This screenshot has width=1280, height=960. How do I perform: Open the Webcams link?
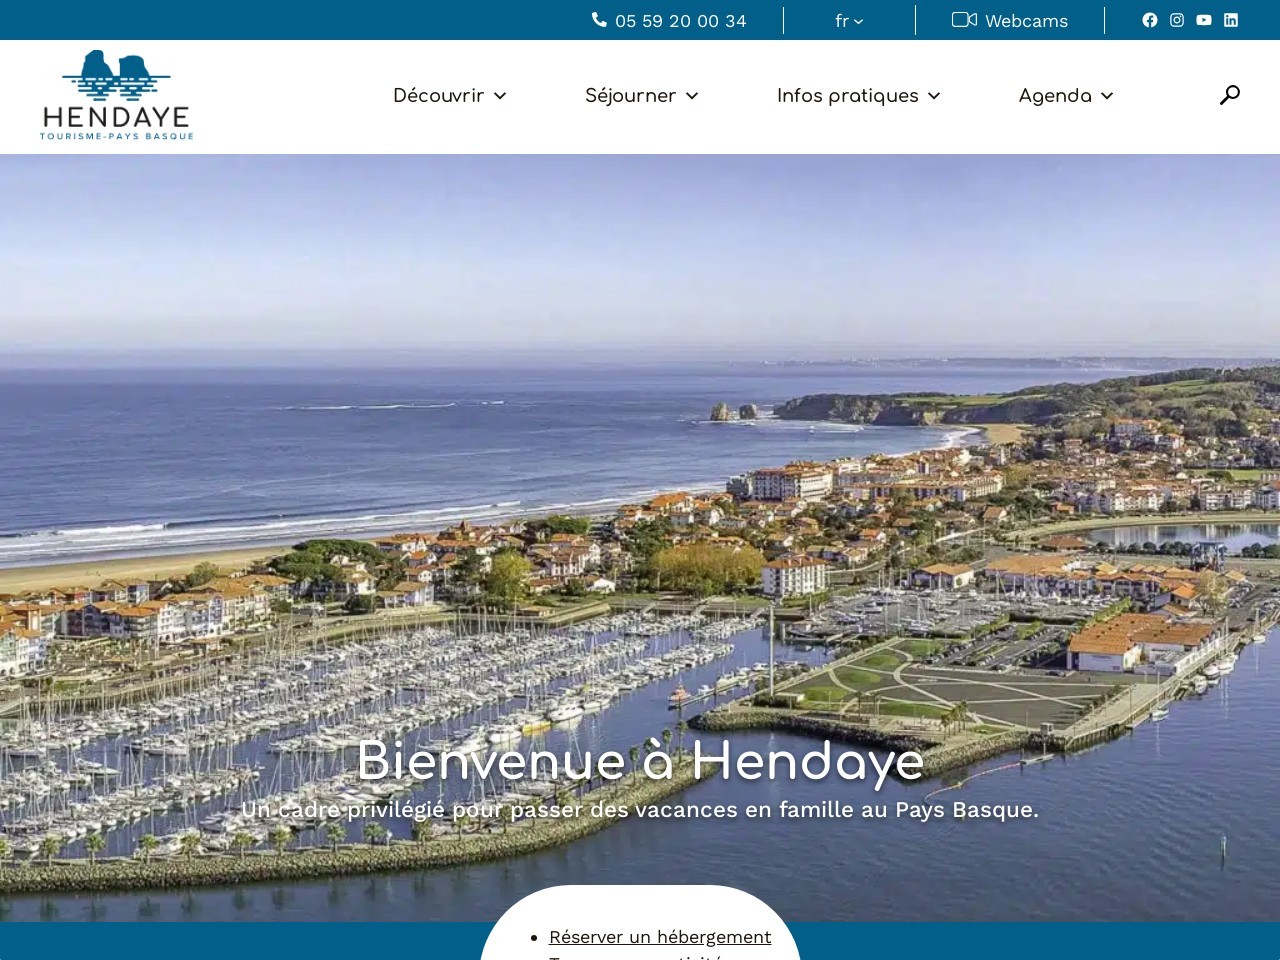coord(1026,21)
